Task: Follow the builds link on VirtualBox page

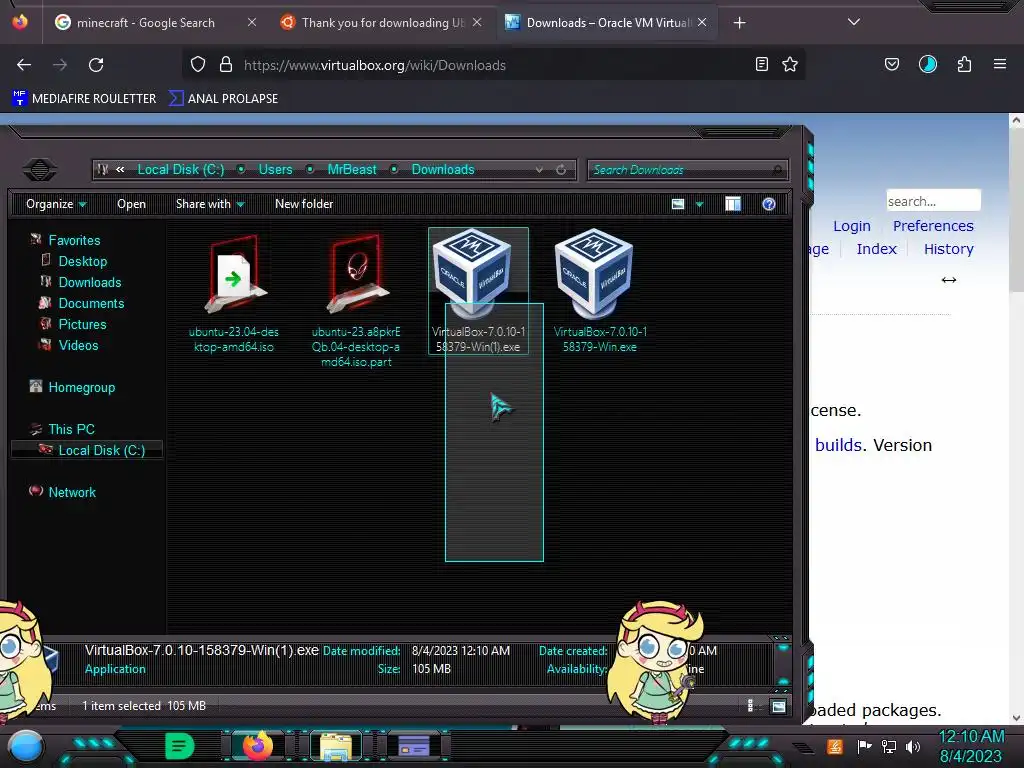Action: click(839, 445)
